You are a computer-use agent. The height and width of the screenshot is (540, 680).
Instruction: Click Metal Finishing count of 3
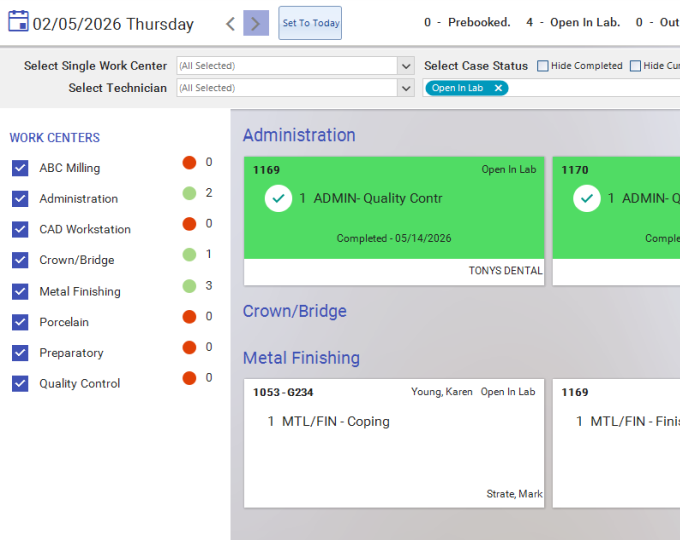(x=209, y=286)
